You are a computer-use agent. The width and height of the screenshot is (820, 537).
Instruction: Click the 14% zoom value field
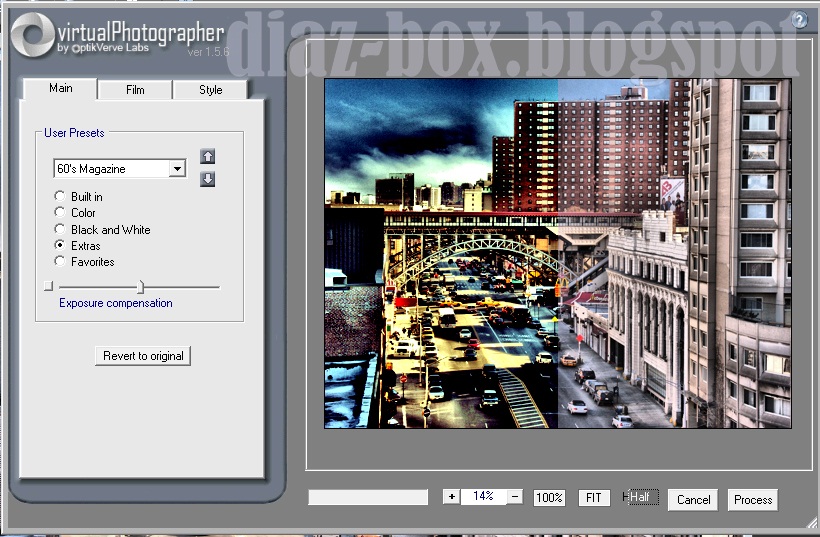click(483, 496)
